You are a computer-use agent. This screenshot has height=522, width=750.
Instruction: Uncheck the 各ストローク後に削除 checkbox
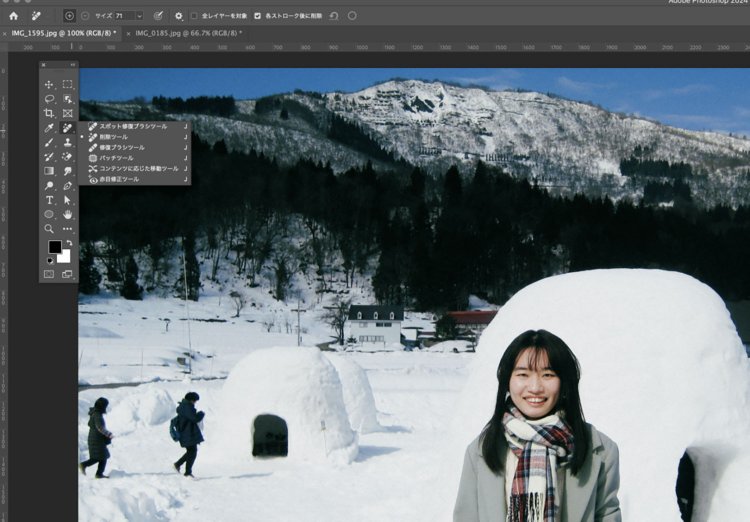tap(257, 16)
